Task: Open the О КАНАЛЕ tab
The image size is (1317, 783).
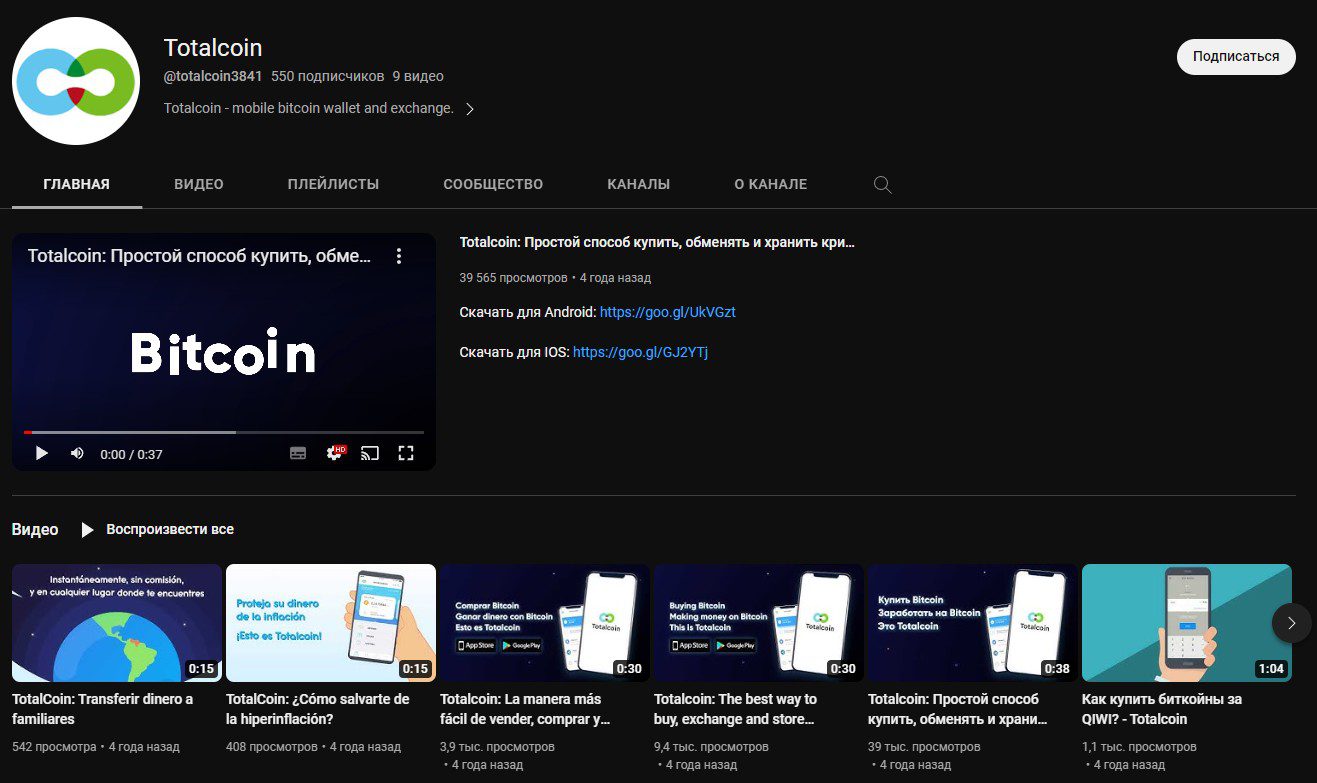Action: pyautogui.click(x=771, y=184)
